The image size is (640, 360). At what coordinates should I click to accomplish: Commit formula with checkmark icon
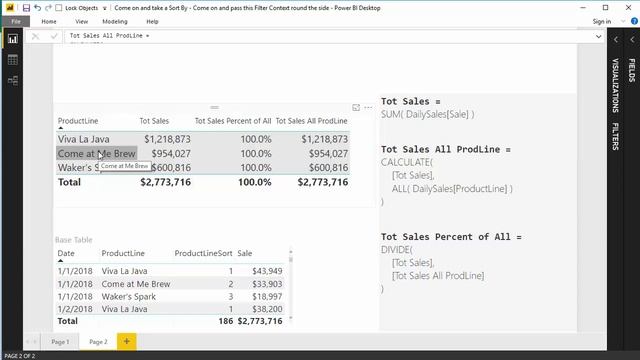[x=54, y=36]
